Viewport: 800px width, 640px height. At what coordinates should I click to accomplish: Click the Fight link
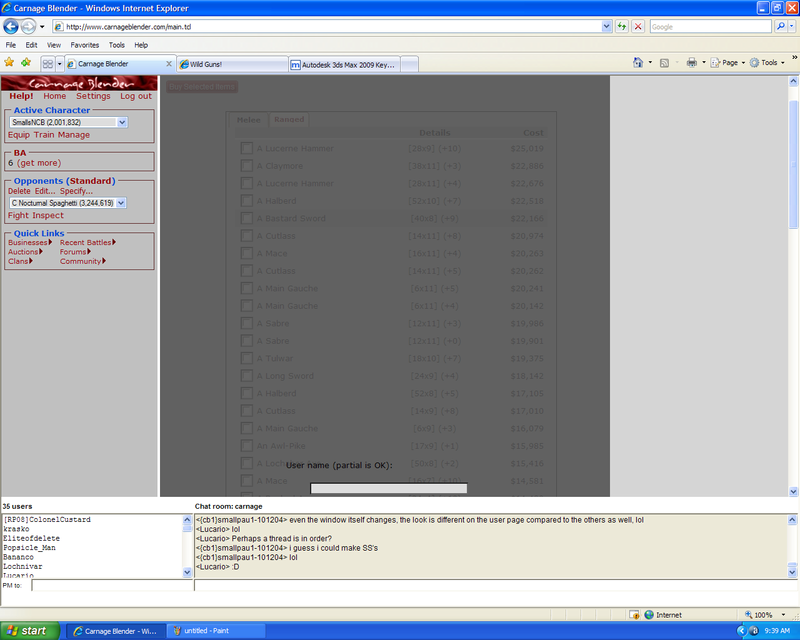click(x=18, y=215)
